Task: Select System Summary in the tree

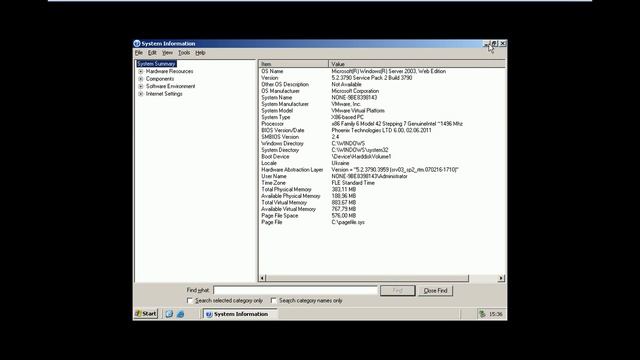Action: pos(156,64)
